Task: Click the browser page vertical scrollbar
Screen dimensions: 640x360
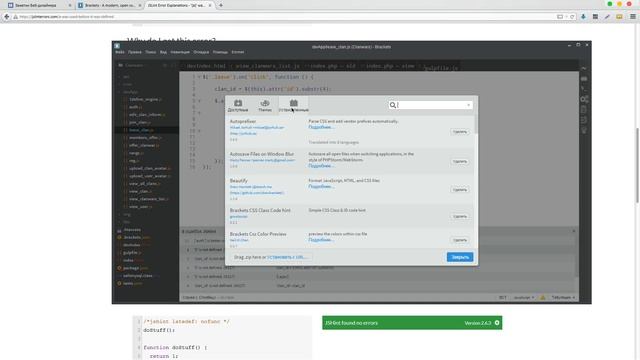Action: pos(637,165)
